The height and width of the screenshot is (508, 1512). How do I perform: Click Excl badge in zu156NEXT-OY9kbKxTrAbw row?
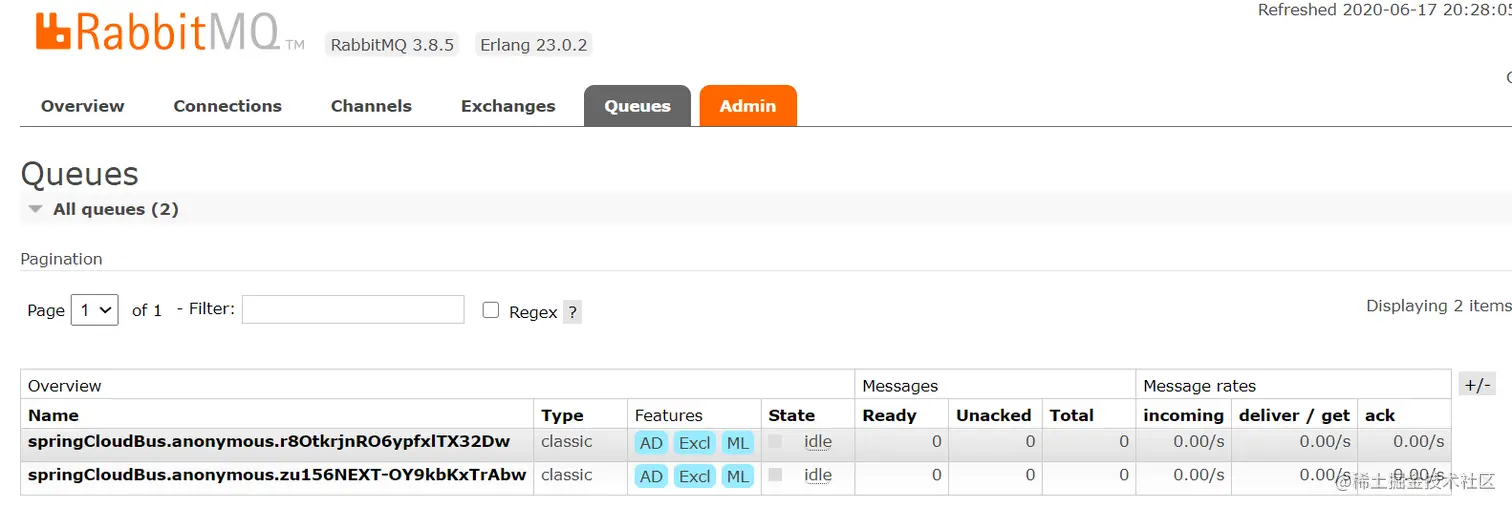pos(694,477)
